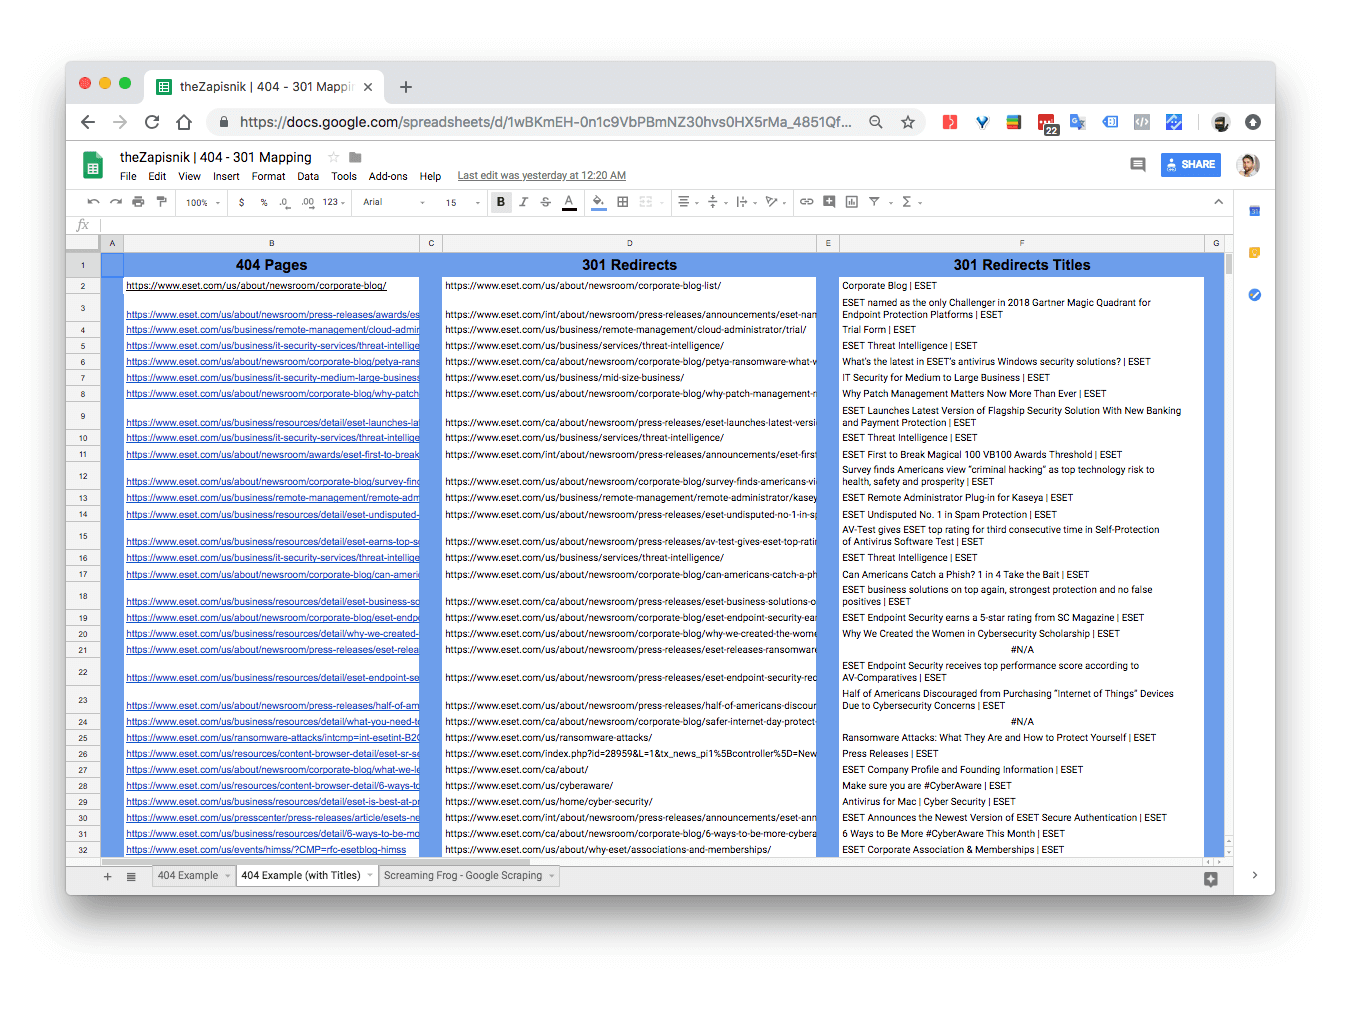The height and width of the screenshot is (1025, 1349).
Task: Click the Redo arrow in toolbar
Action: tap(116, 202)
